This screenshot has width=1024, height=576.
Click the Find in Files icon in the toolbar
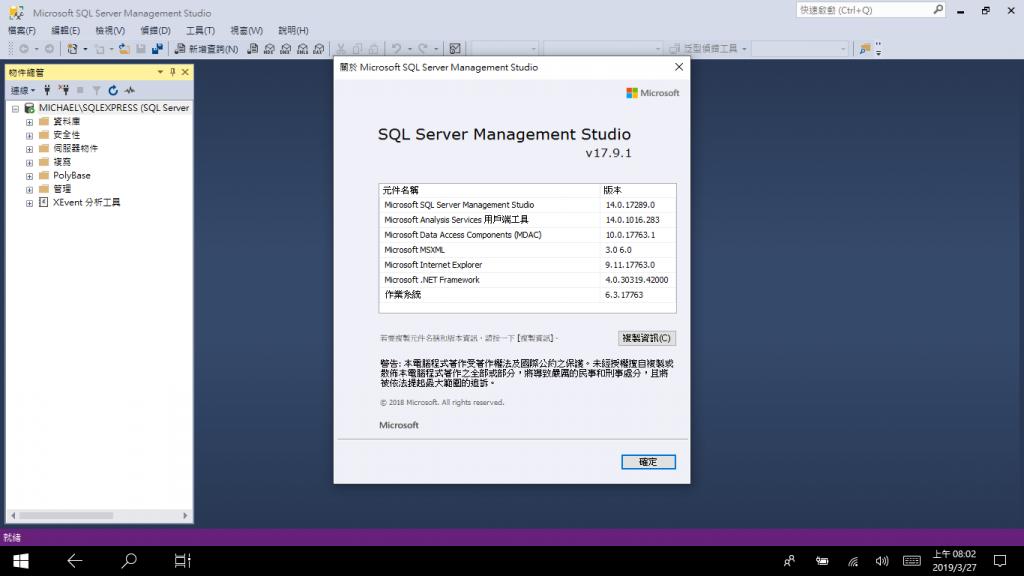click(865, 49)
